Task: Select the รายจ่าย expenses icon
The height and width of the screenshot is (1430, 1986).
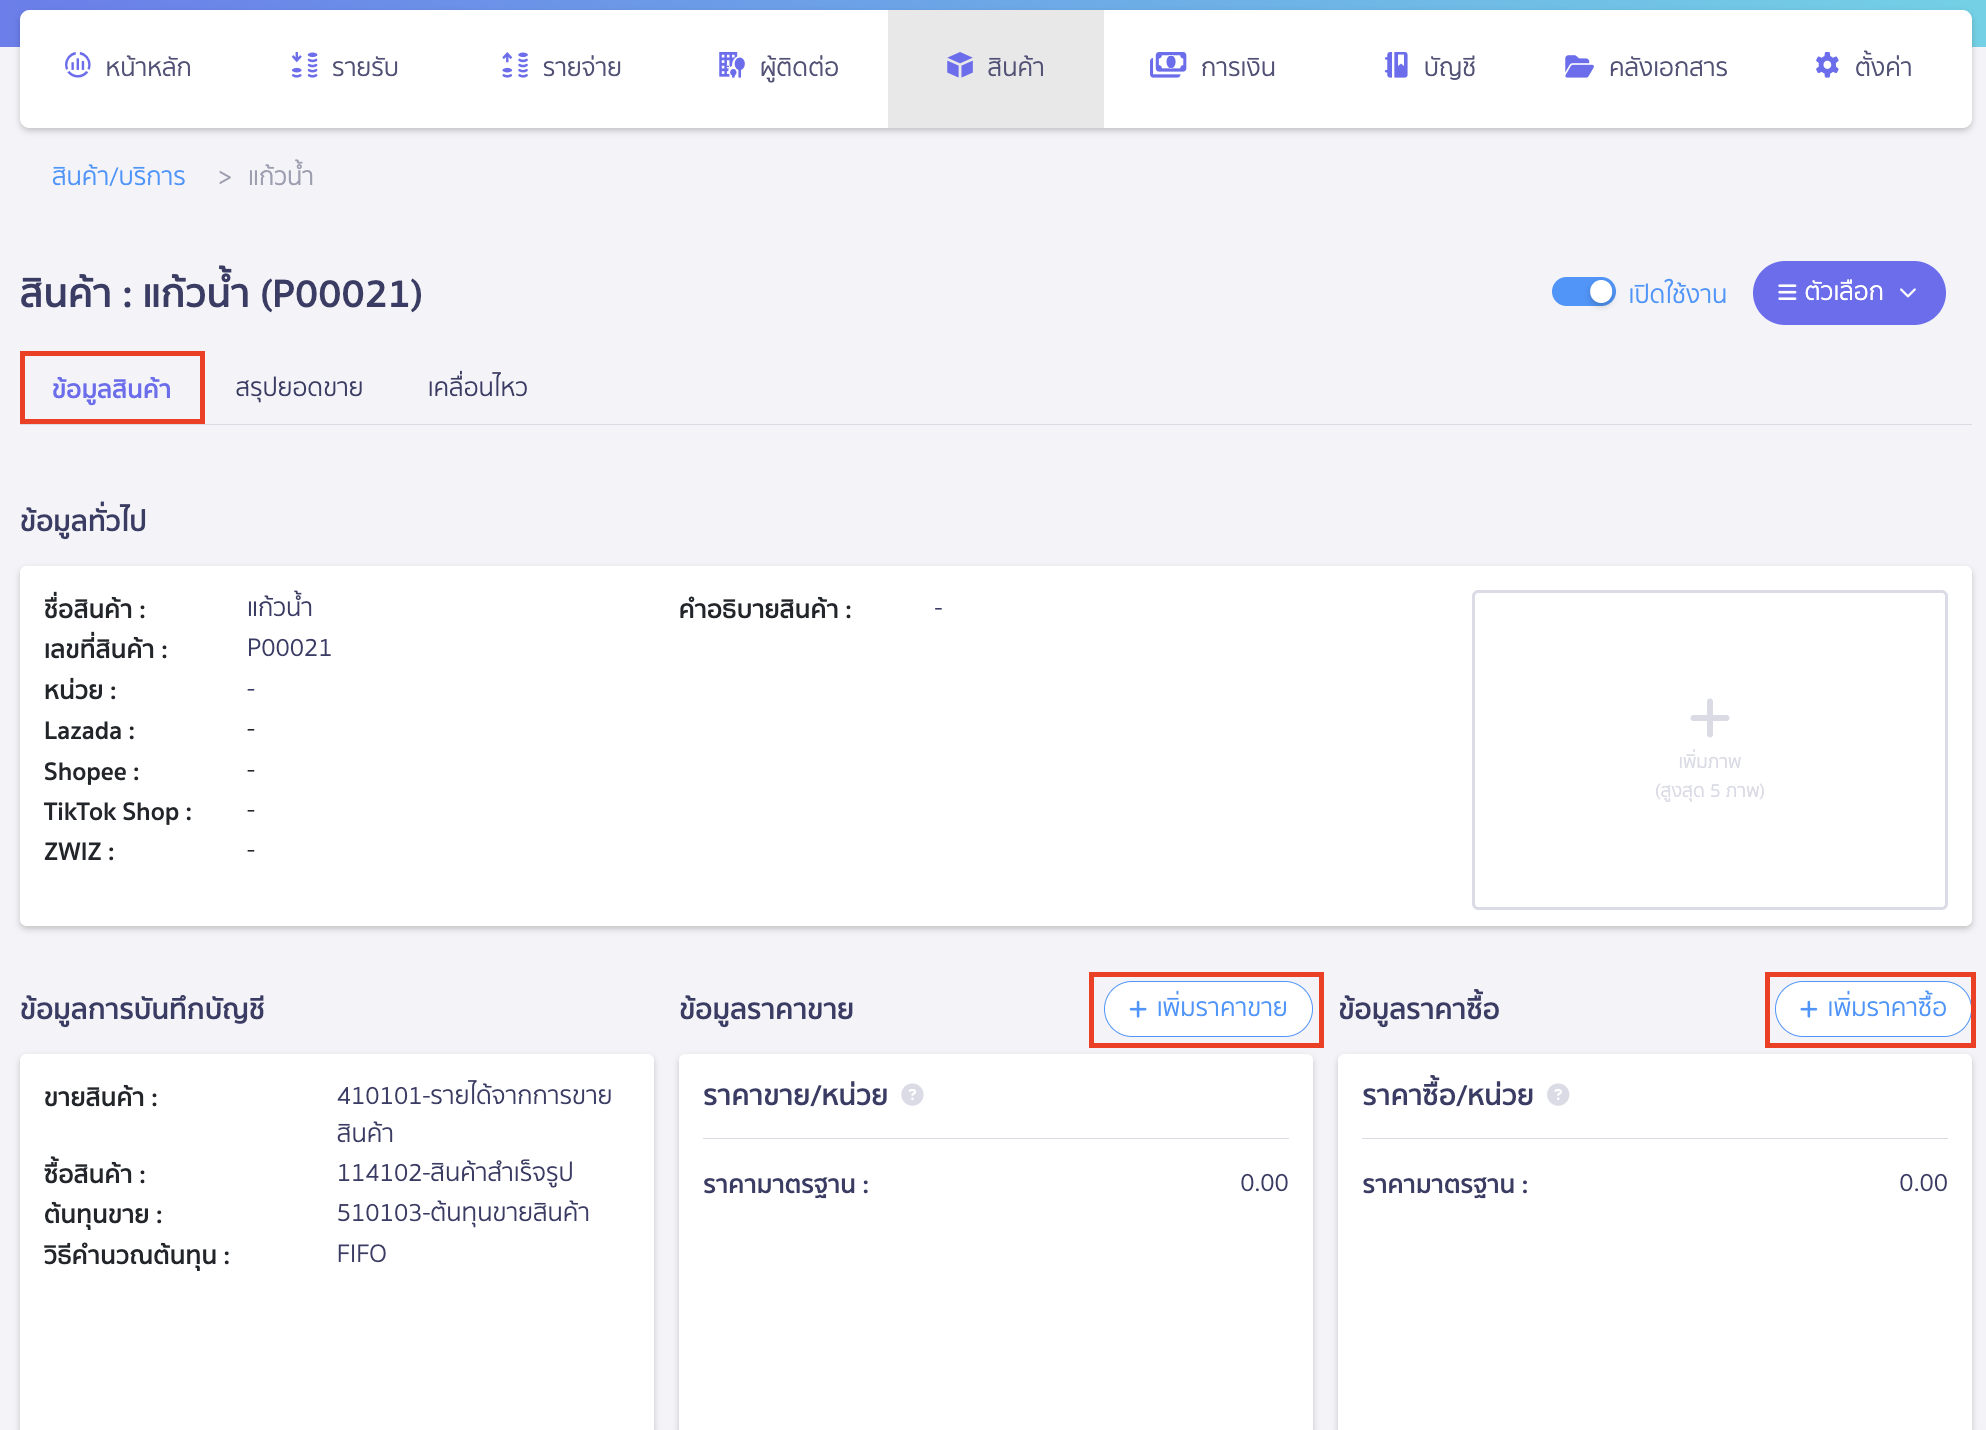Action: (x=513, y=66)
